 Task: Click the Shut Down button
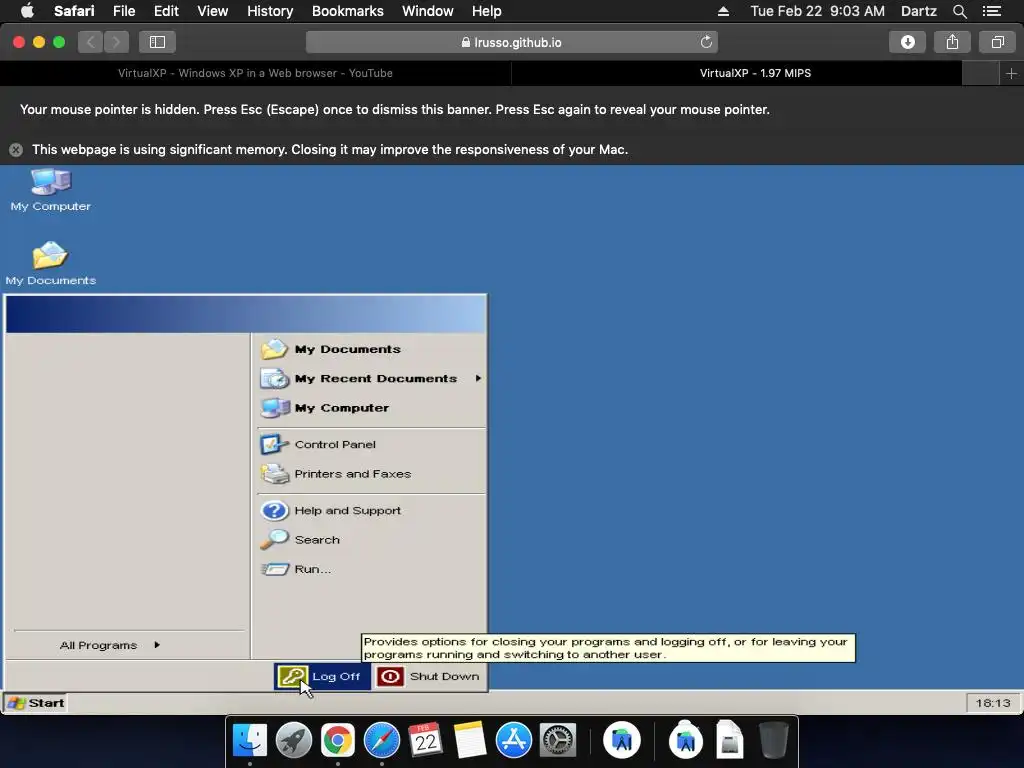pyautogui.click(x=429, y=677)
